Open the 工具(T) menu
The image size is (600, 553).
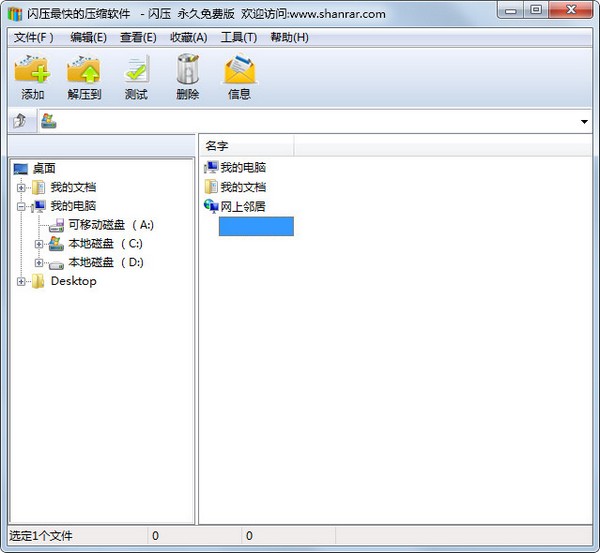tap(239, 38)
